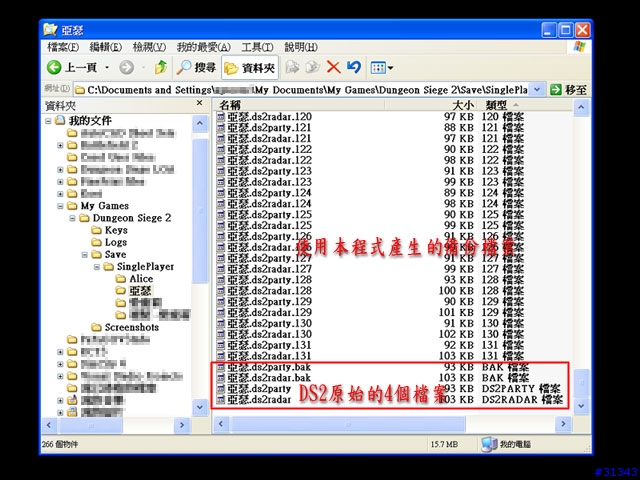
Task: Click the blue Undo arrow icon
Action: (x=354, y=67)
